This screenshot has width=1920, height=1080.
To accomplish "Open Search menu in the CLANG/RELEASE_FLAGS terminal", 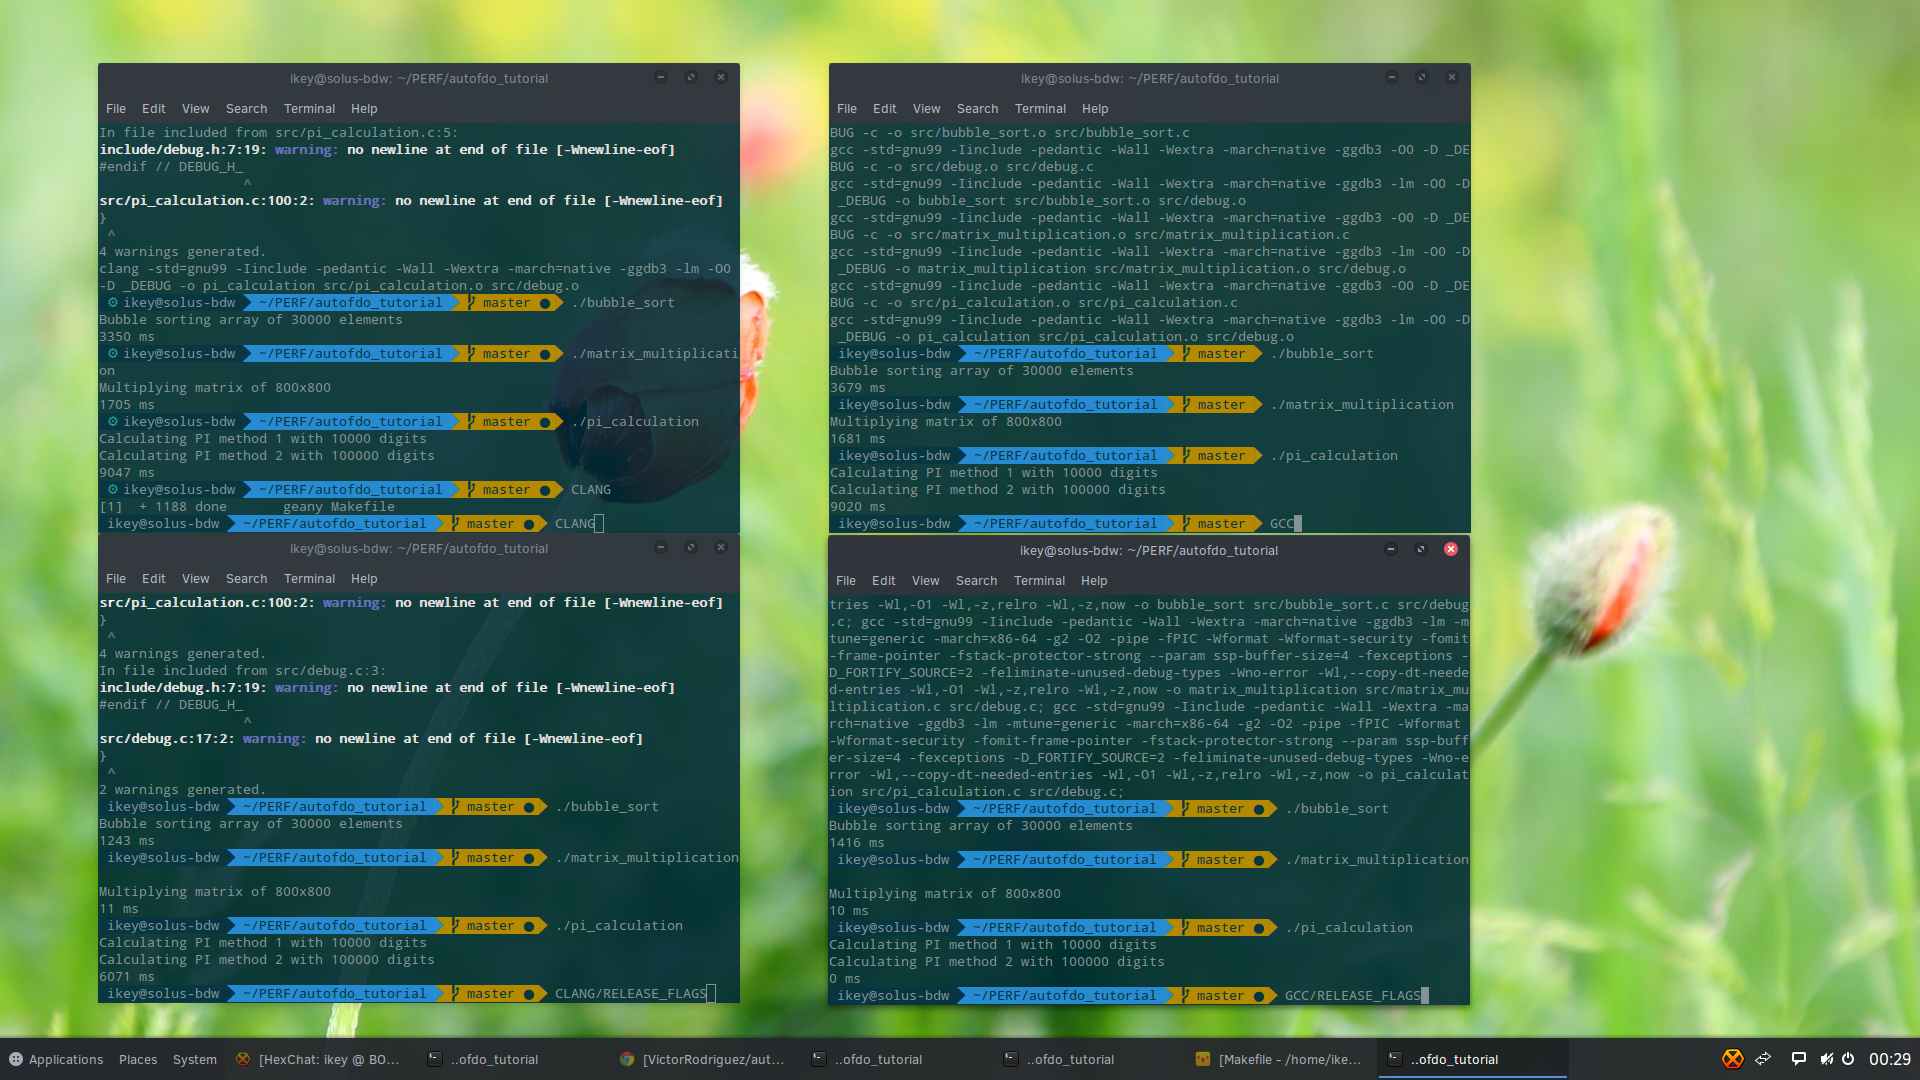I will tap(246, 579).
